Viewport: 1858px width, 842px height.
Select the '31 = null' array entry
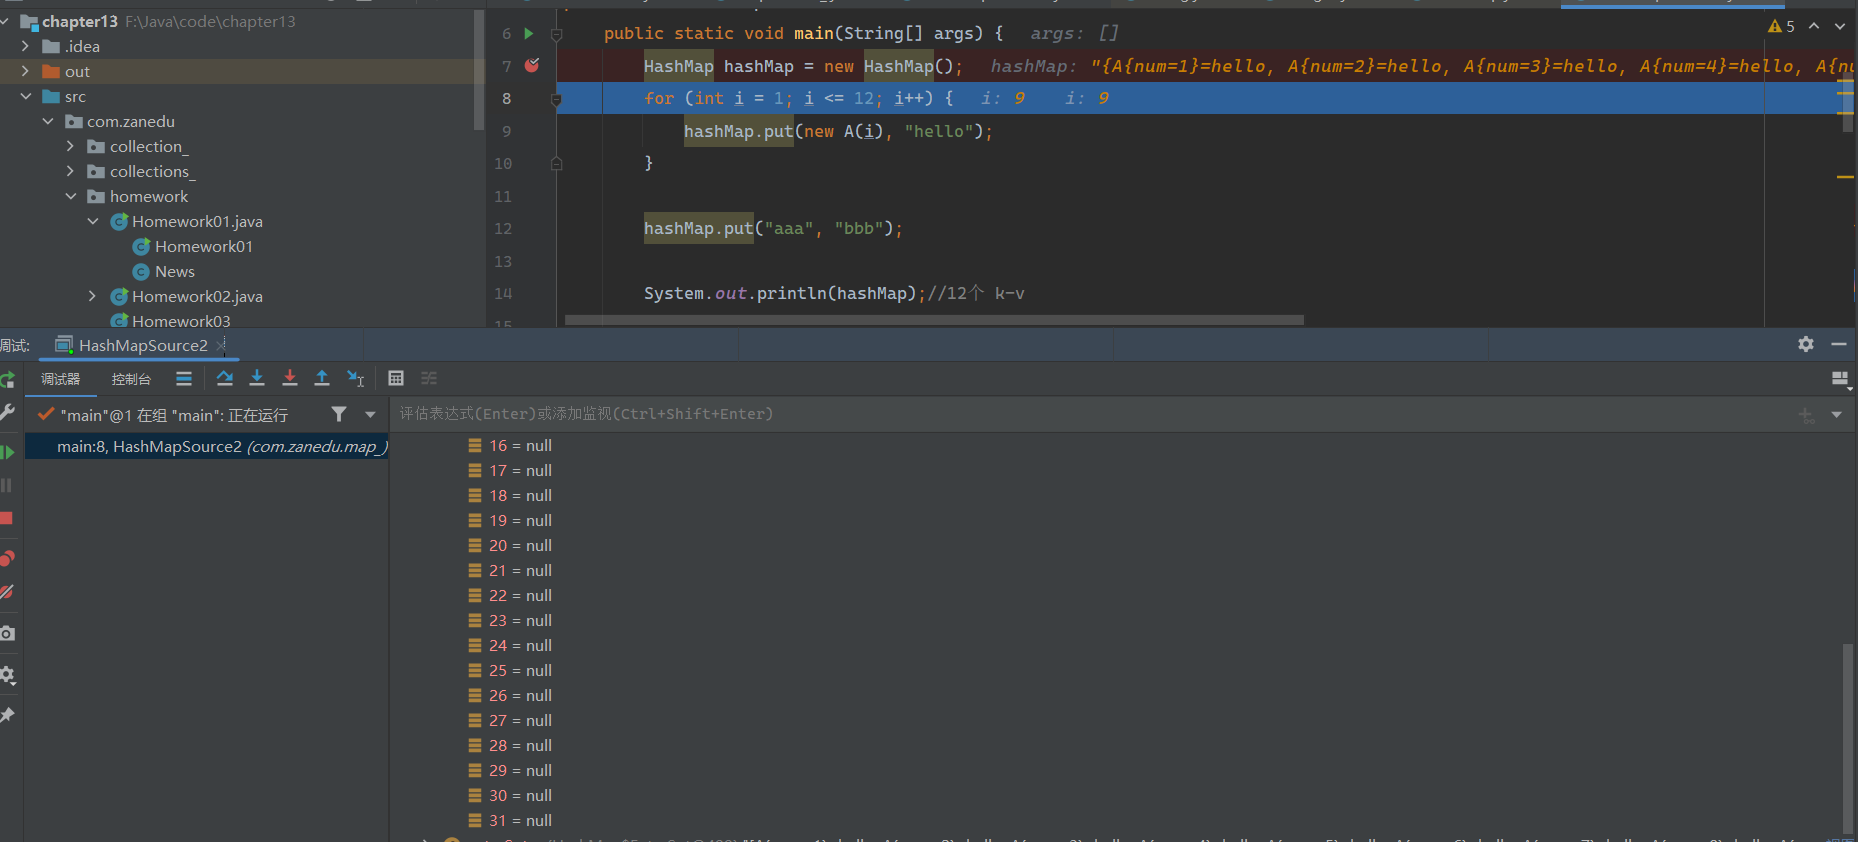(520, 821)
